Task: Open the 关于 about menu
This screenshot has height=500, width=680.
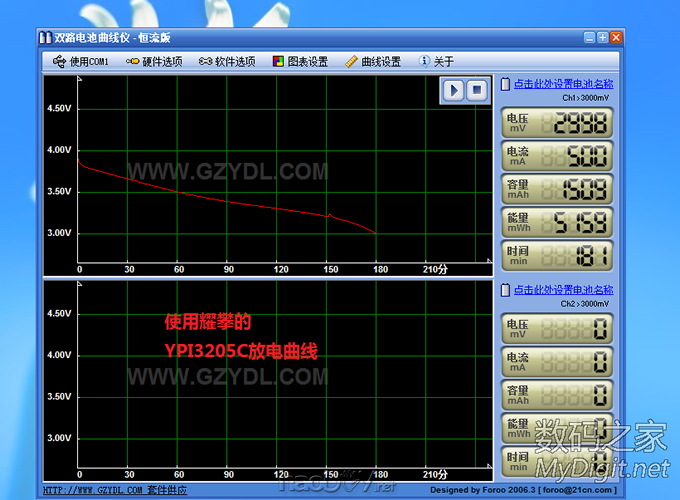Action: coord(437,61)
